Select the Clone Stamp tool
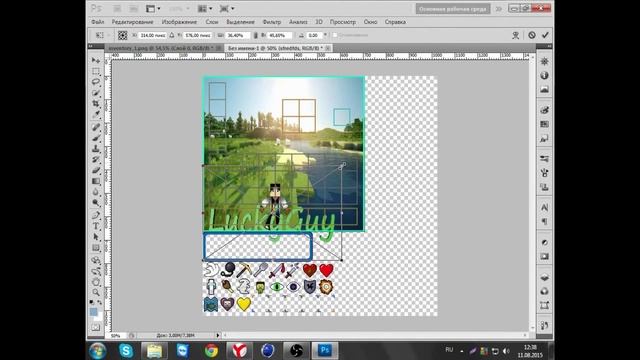Screen dimensions: 640x360 pos(96,149)
